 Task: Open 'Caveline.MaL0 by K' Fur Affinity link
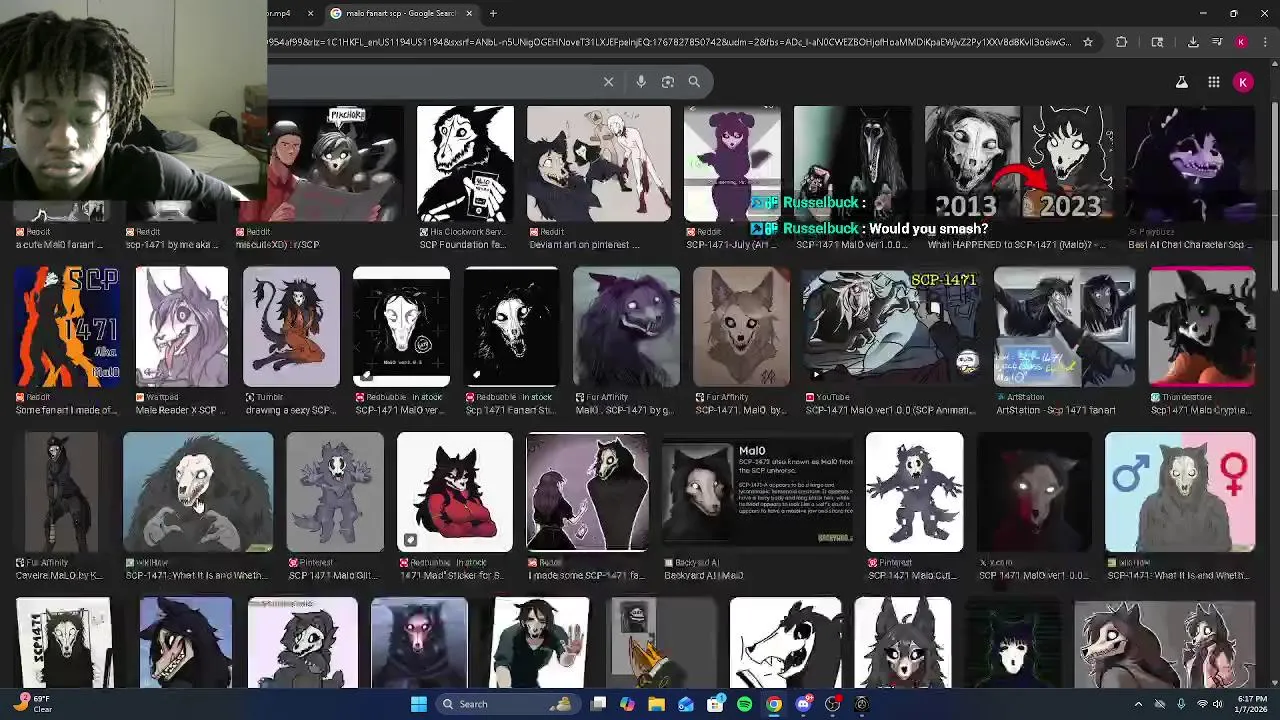59,576
